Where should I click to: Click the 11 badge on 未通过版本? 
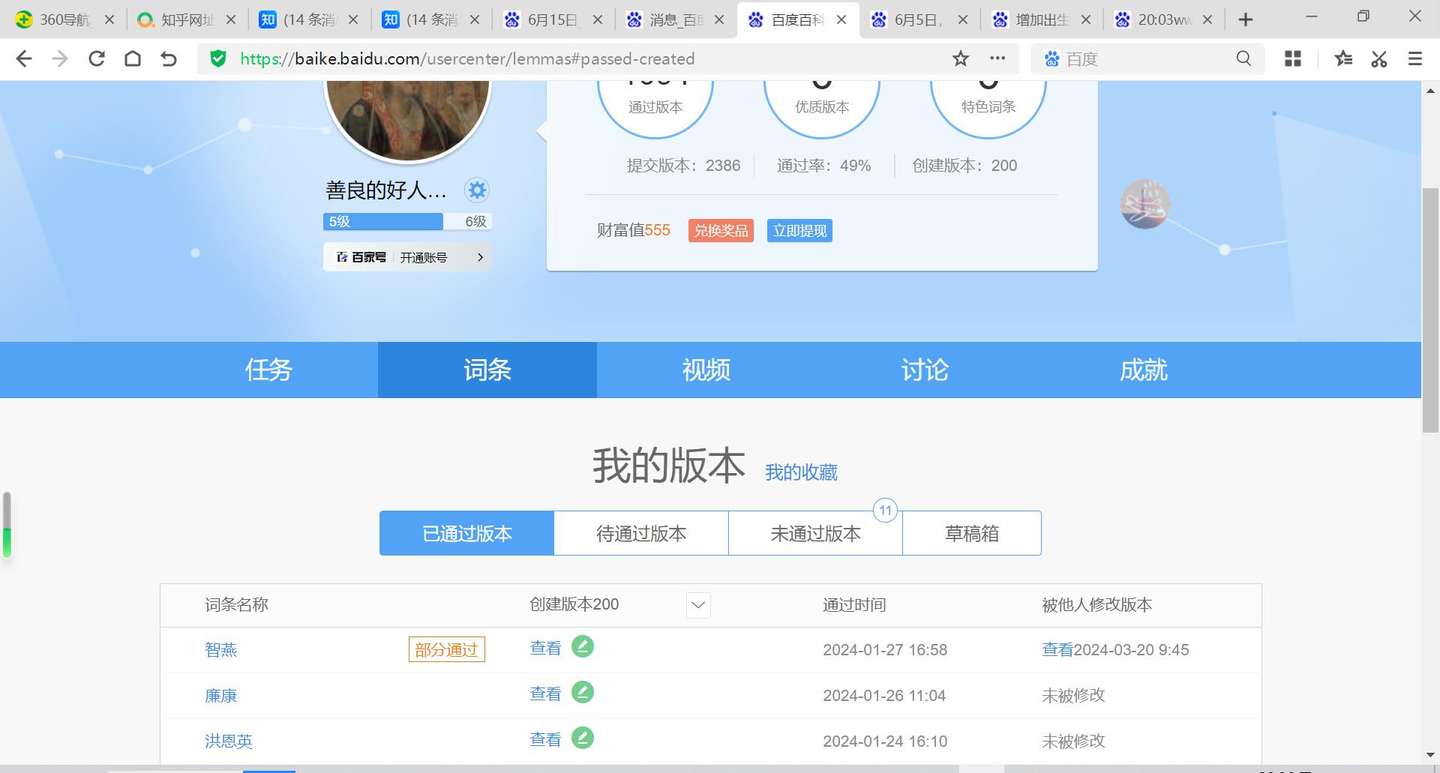pos(885,510)
